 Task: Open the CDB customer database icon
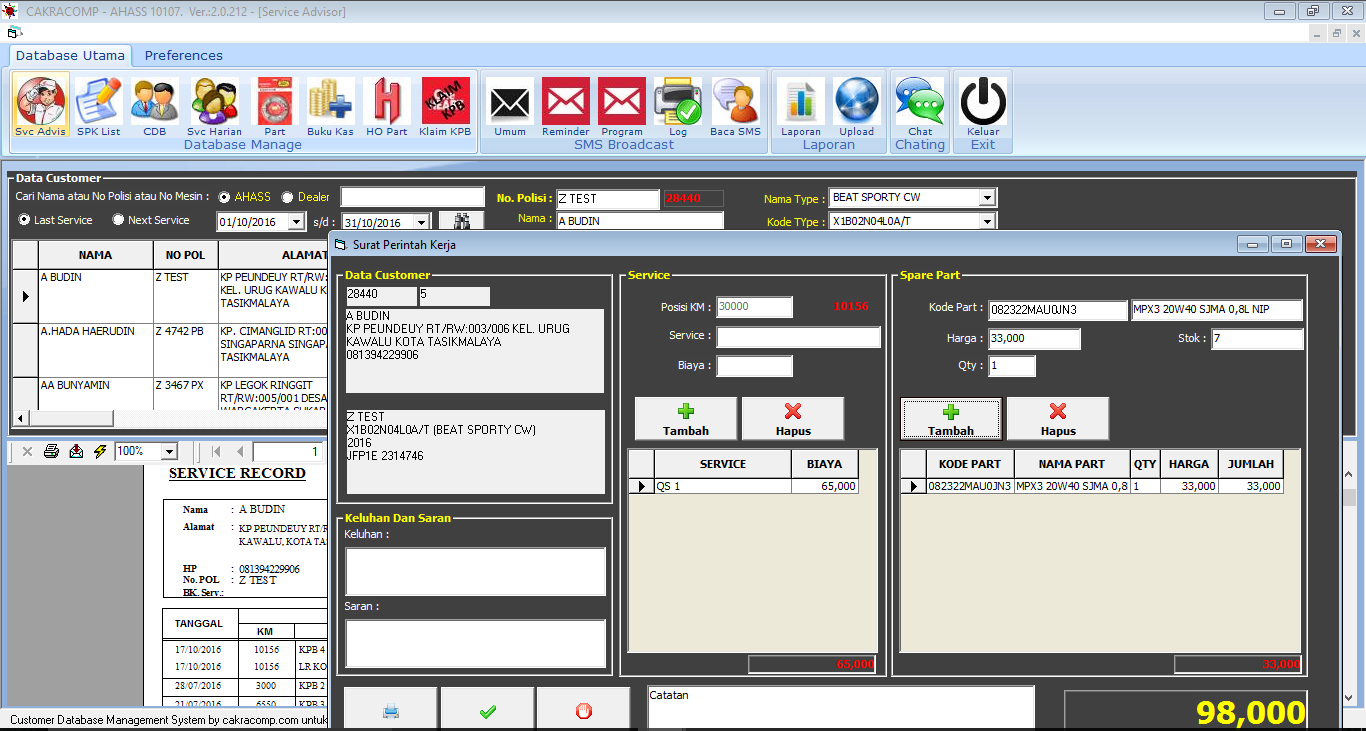click(154, 104)
